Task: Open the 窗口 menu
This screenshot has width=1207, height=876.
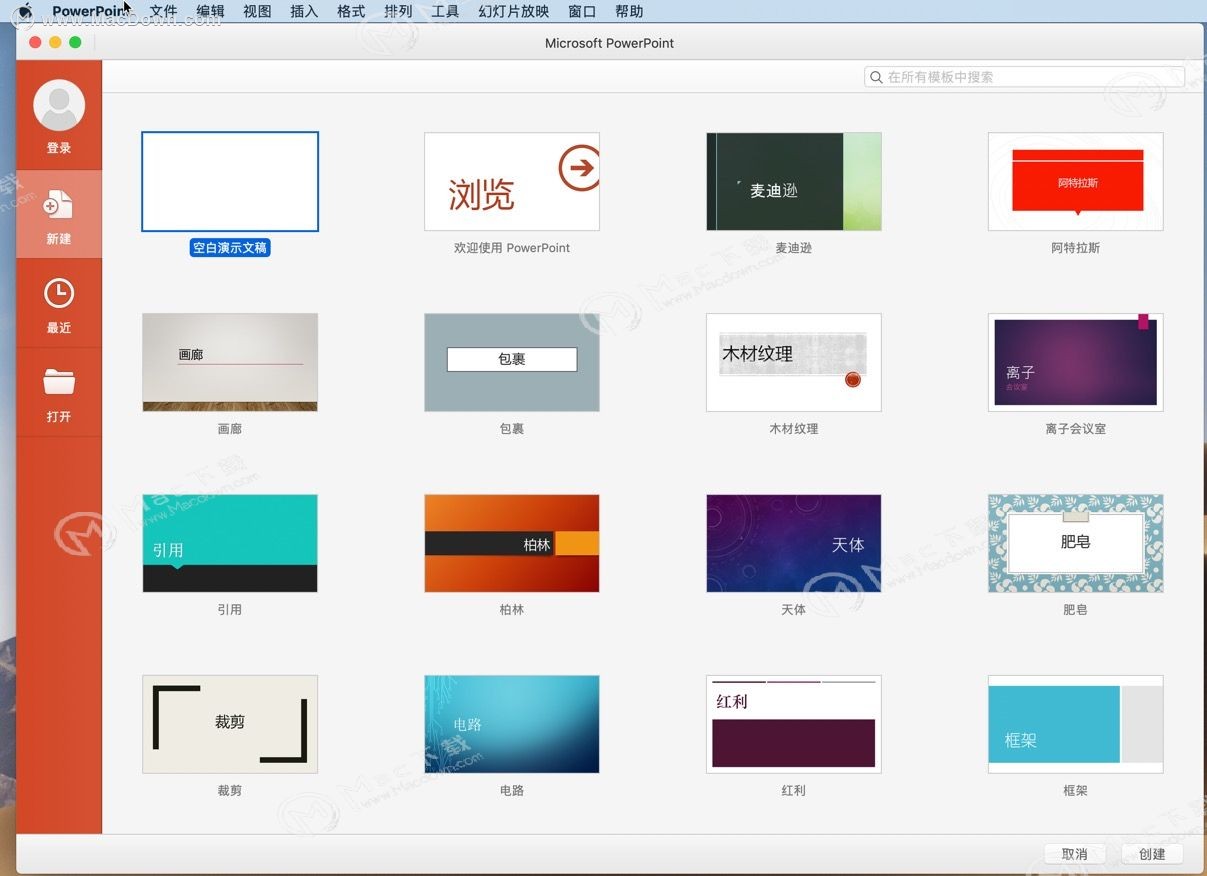Action: (x=582, y=11)
